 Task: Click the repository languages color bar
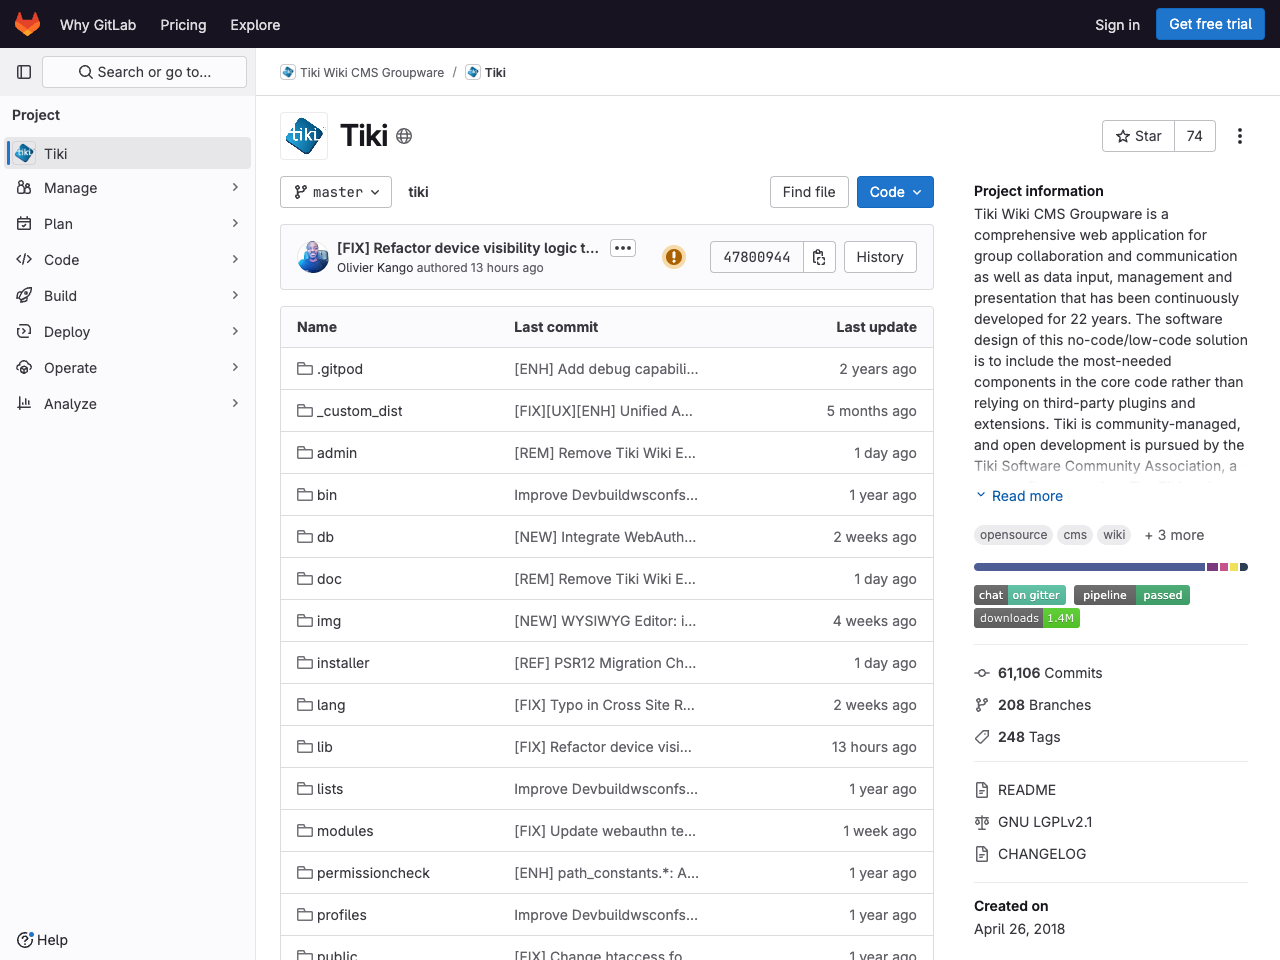(x=1111, y=567)
